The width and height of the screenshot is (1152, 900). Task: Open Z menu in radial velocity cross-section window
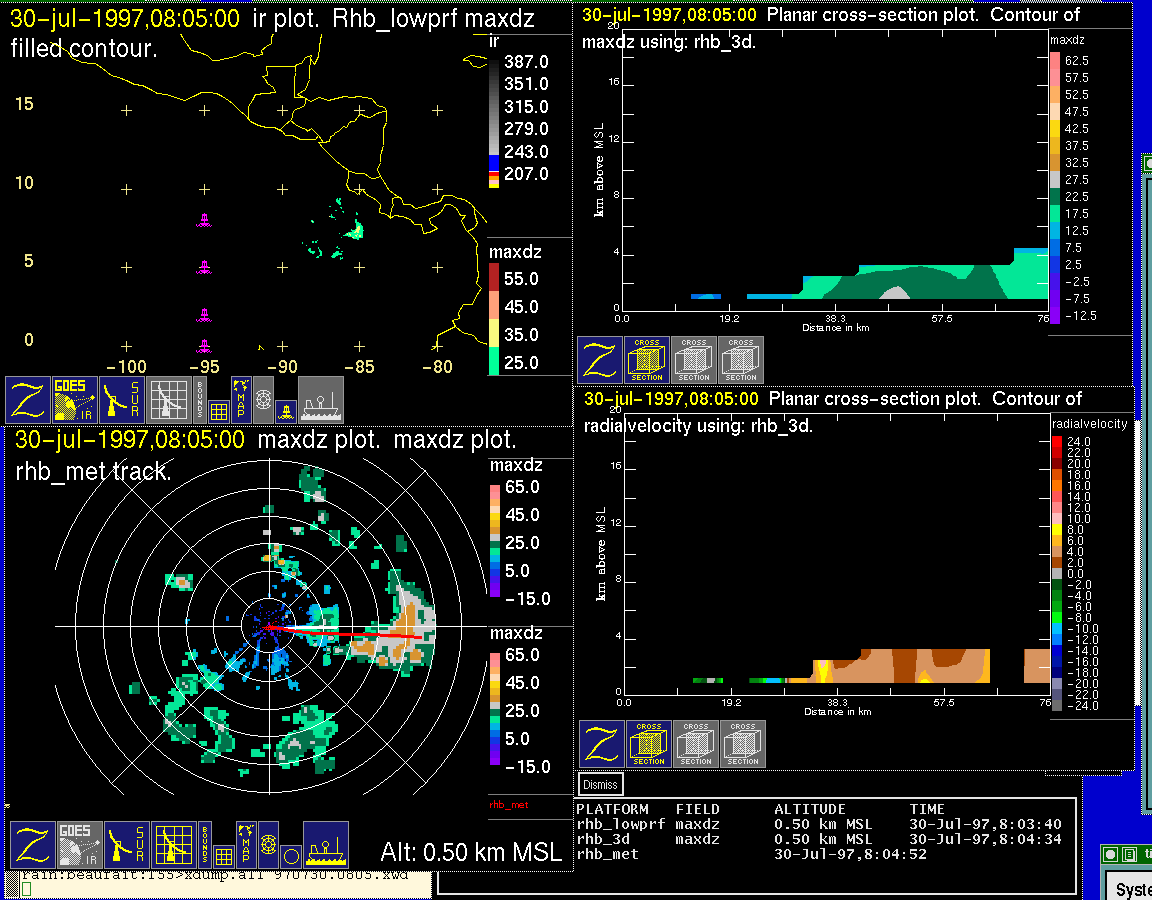[602, 744]
